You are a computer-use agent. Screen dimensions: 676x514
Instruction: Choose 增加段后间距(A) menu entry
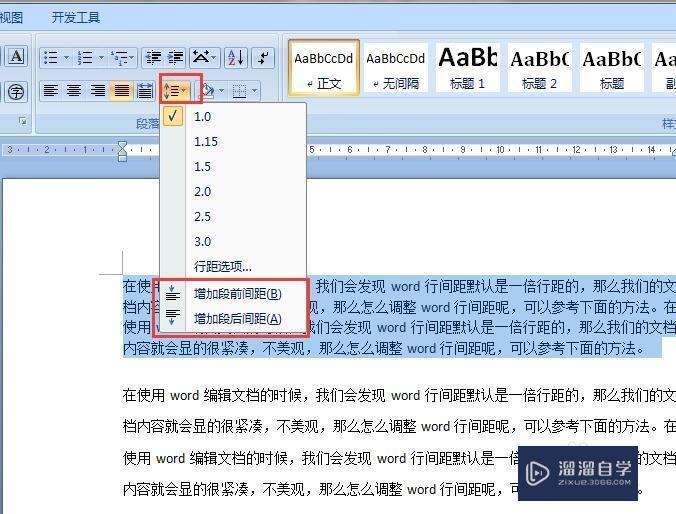tap(233, 319)
